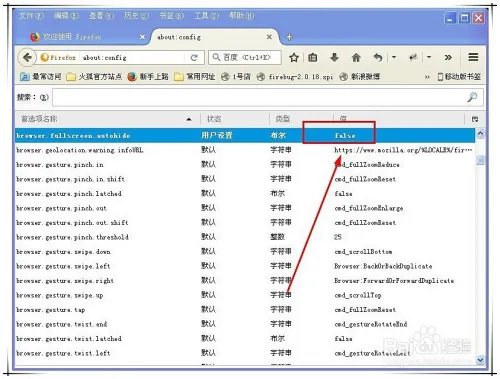Open the 新浪微博 bookmark
This screenshot has height=379, width=500.
point(360,77)
